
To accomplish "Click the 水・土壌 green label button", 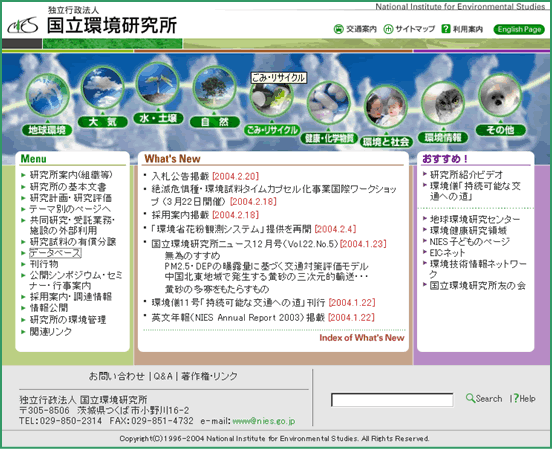I will [x=158, y=118].
